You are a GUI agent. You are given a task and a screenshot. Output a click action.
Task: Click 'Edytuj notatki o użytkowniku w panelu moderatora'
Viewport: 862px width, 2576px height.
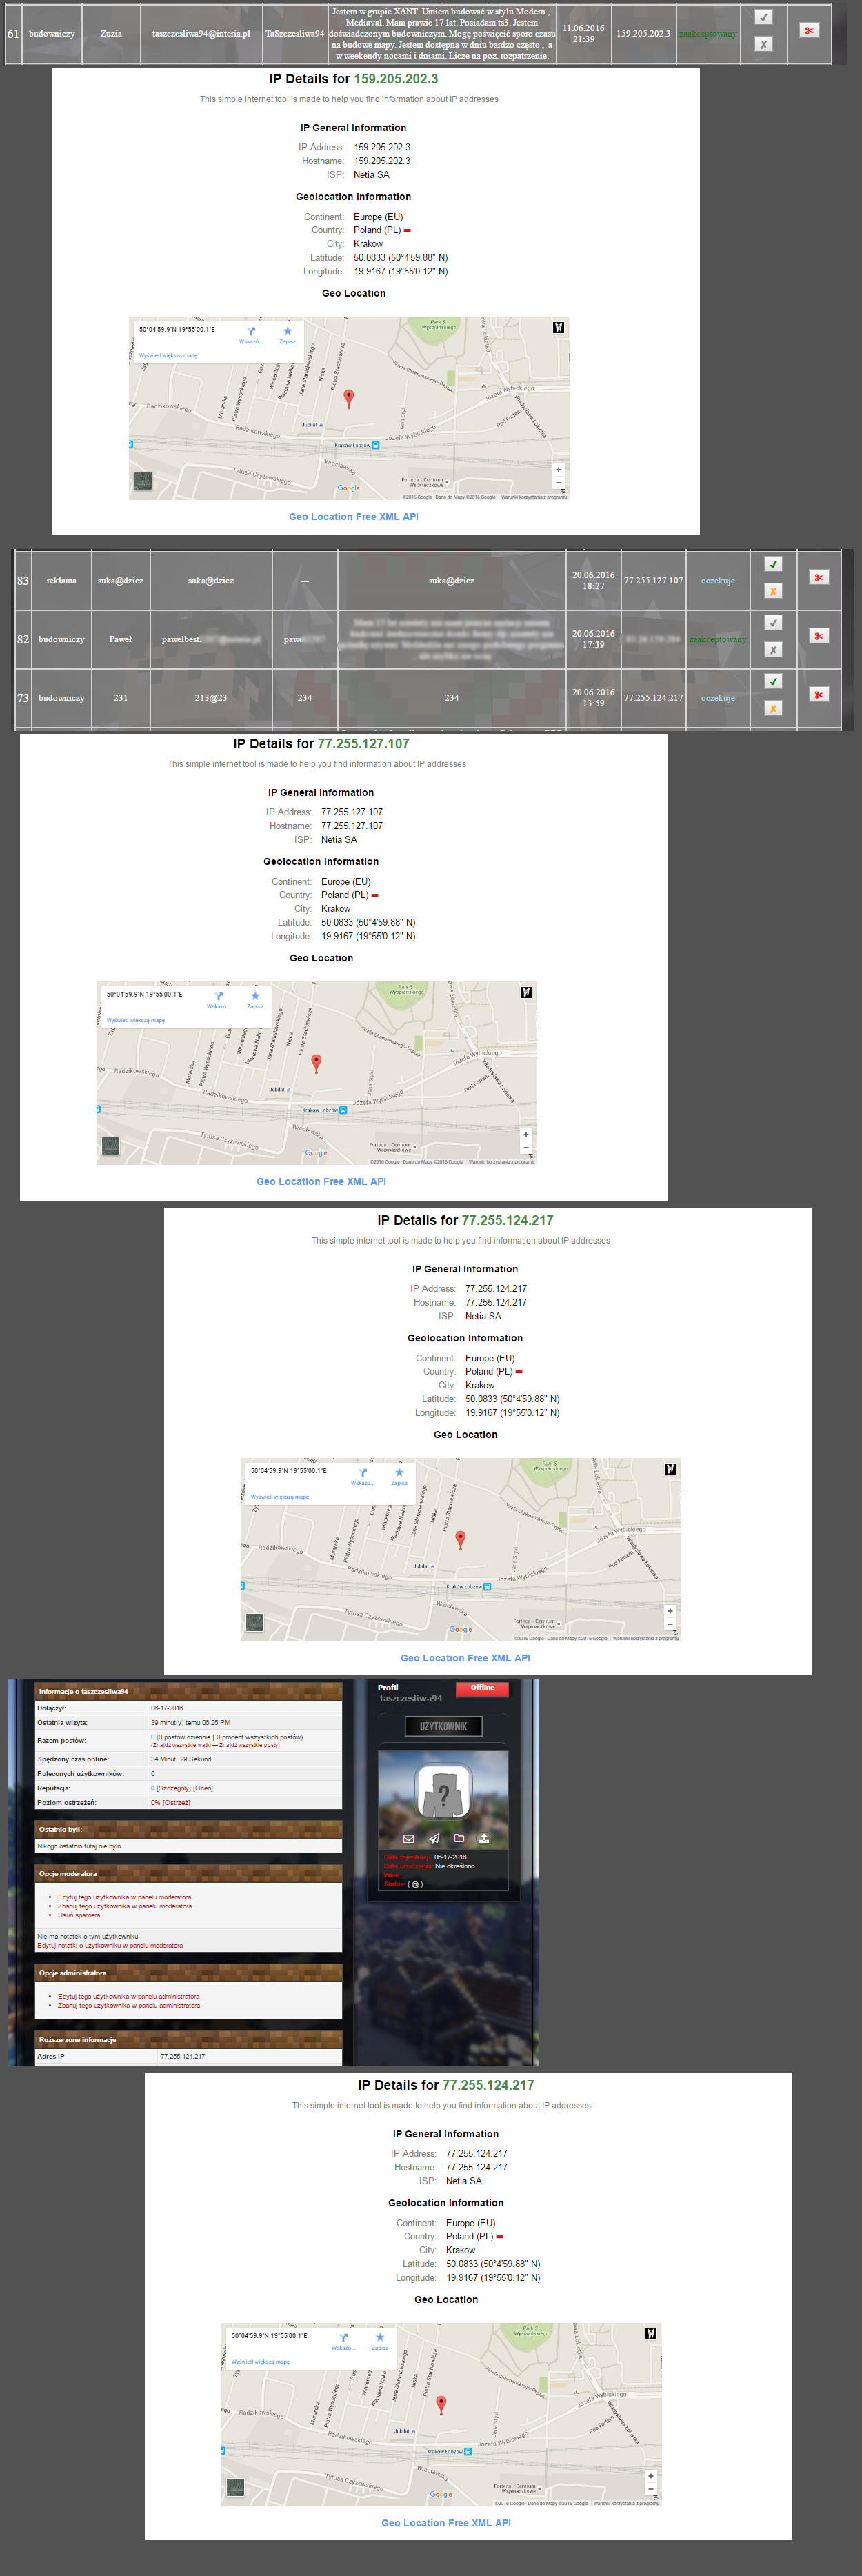pyautogui.click(x=110, y=1945)
